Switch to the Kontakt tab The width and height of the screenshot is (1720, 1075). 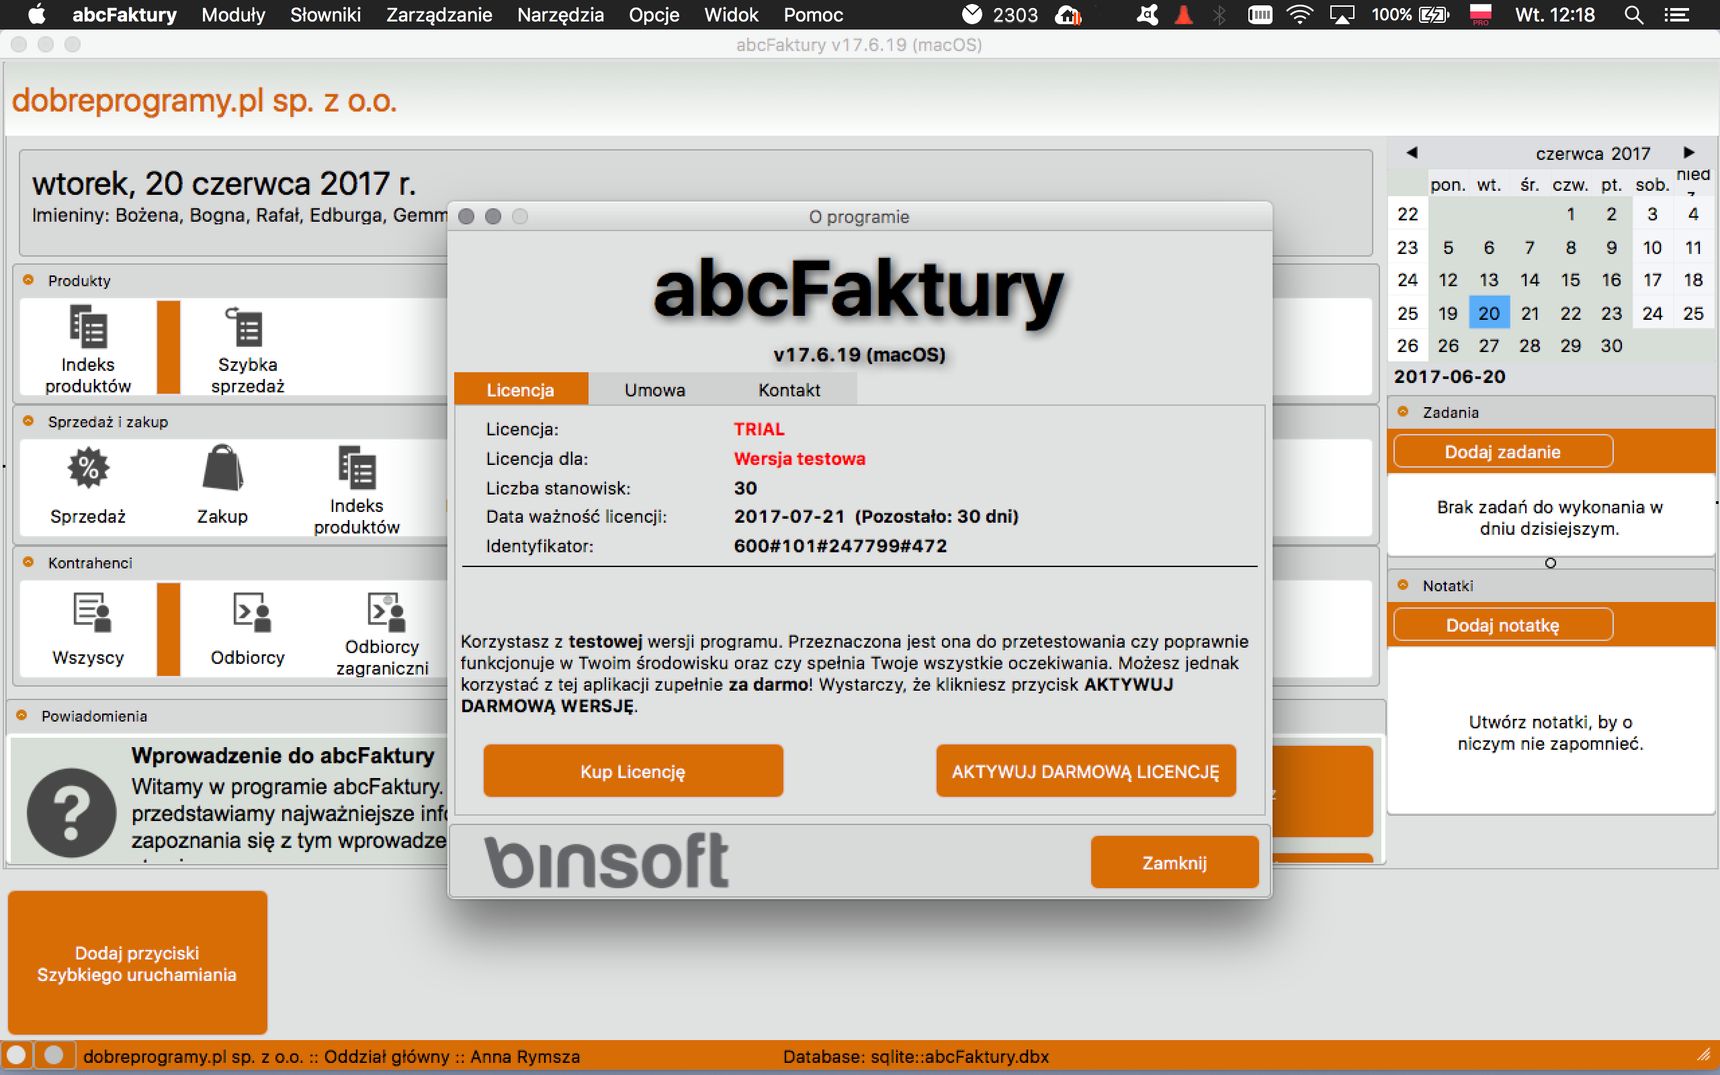coord(789,389)
